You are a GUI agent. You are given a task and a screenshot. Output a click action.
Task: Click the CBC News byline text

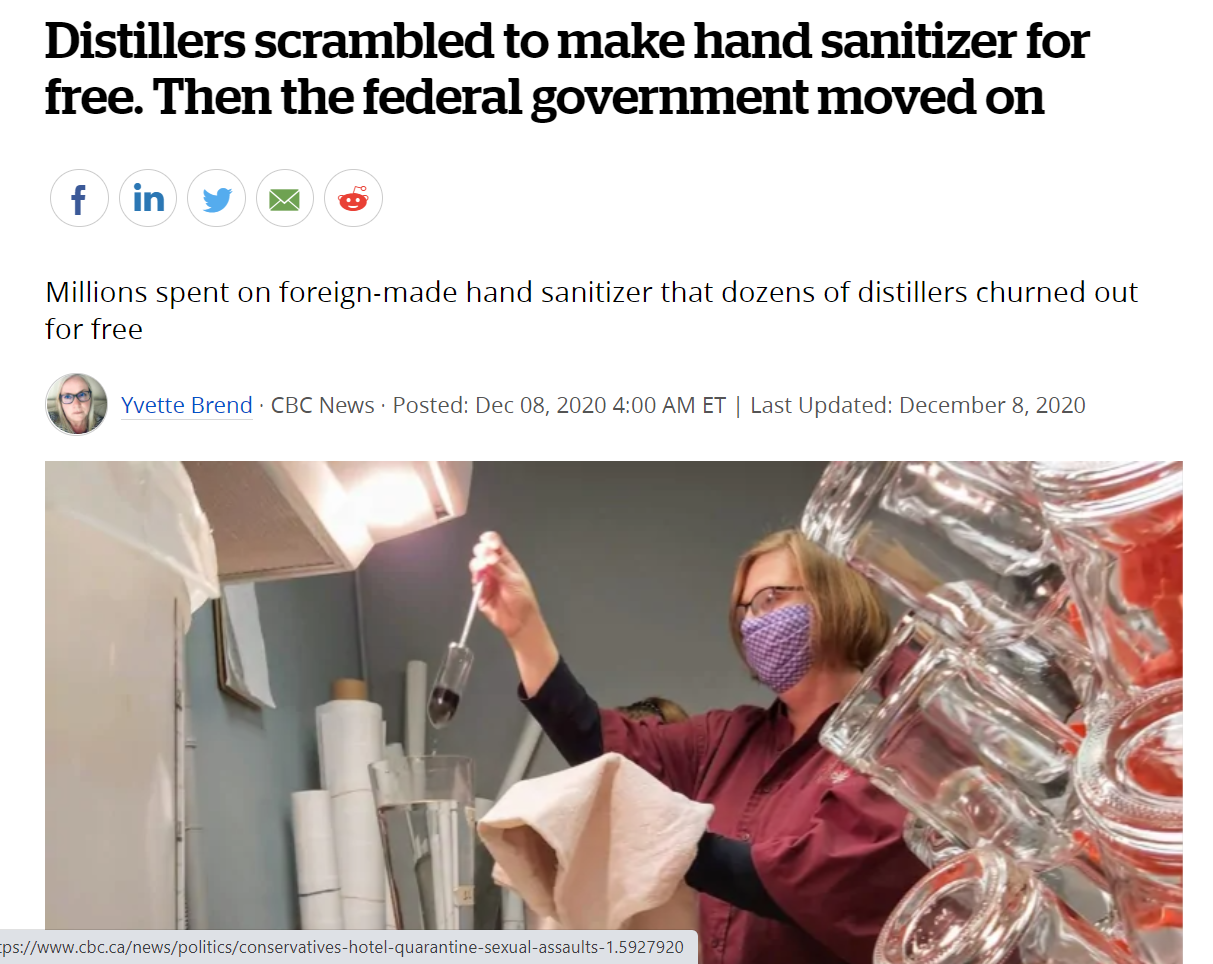[323, 405]
